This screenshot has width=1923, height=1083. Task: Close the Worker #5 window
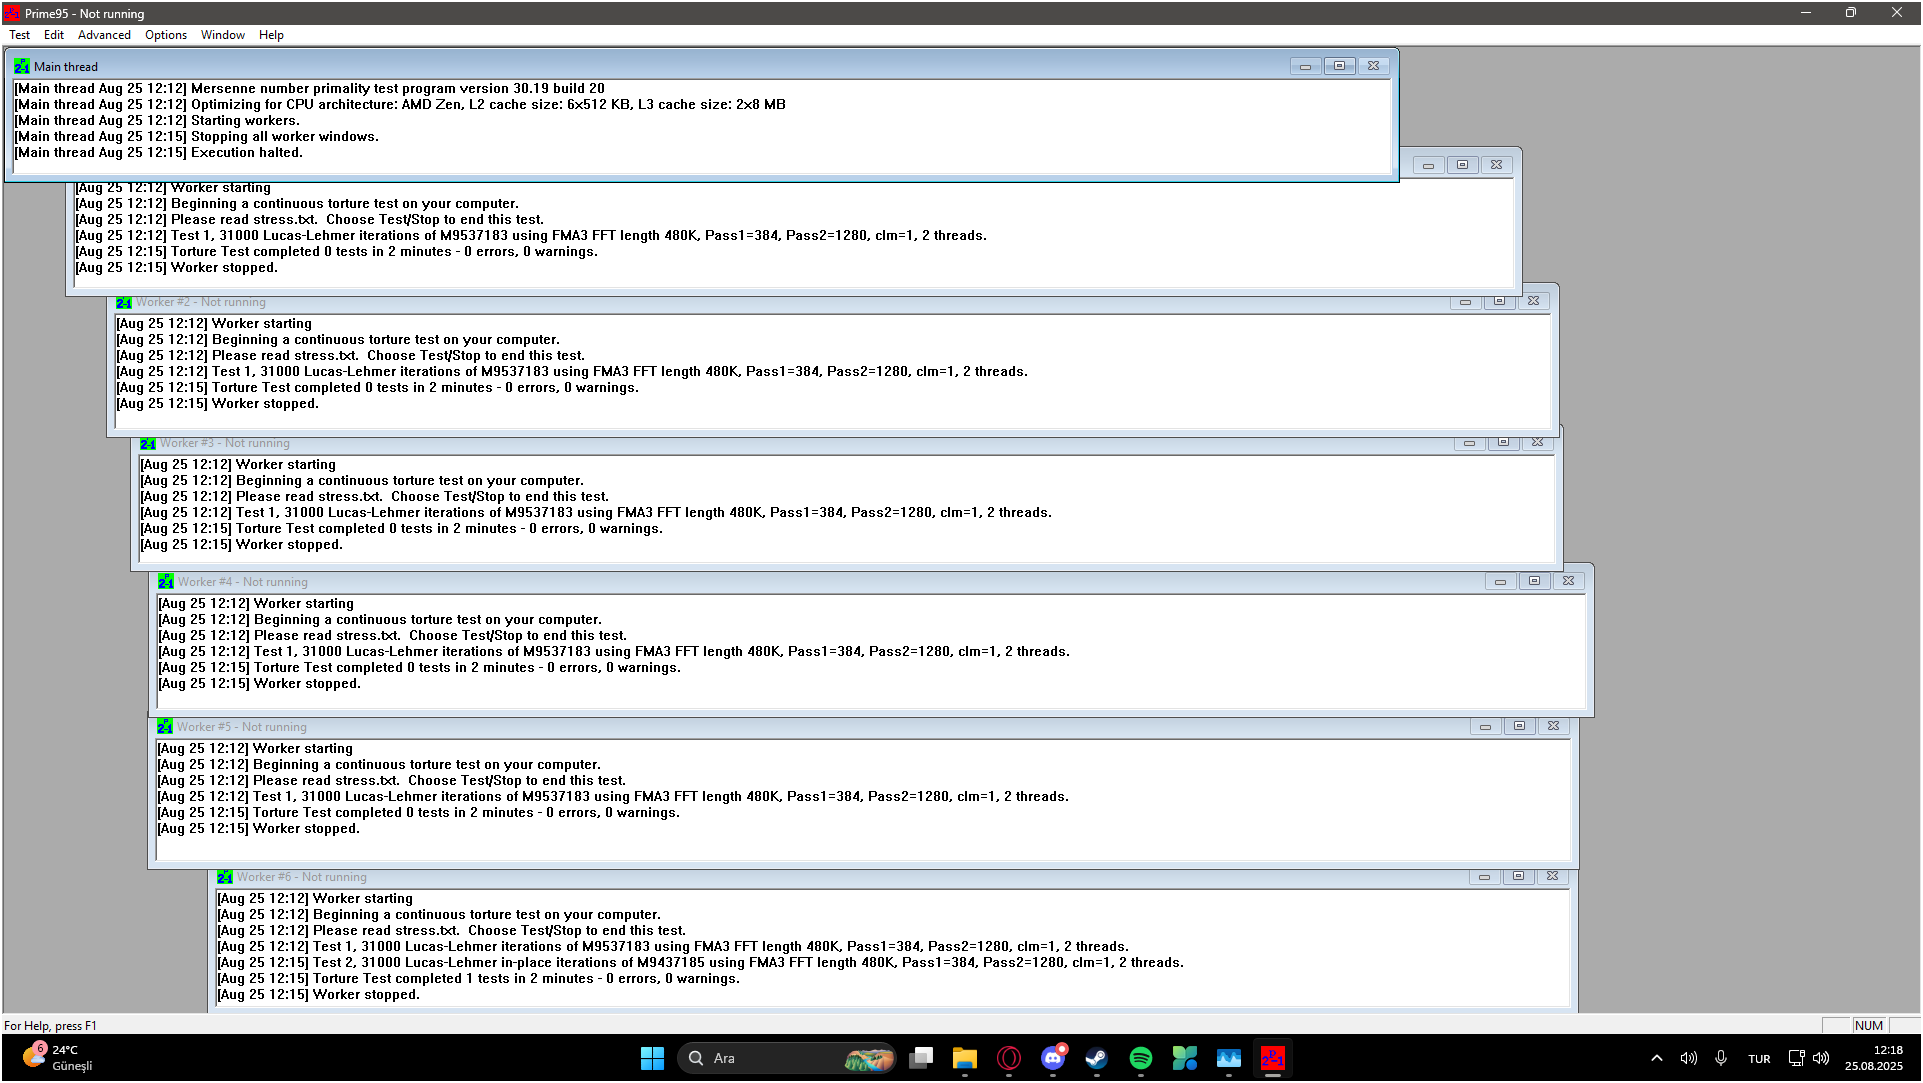tap(1553, 726)
